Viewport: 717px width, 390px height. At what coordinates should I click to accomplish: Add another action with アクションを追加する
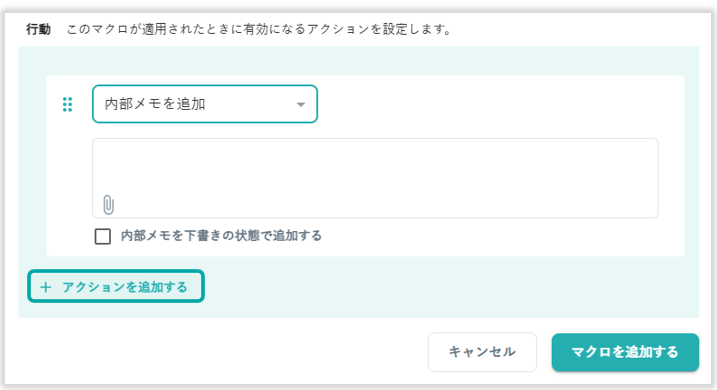pos(116,286)
